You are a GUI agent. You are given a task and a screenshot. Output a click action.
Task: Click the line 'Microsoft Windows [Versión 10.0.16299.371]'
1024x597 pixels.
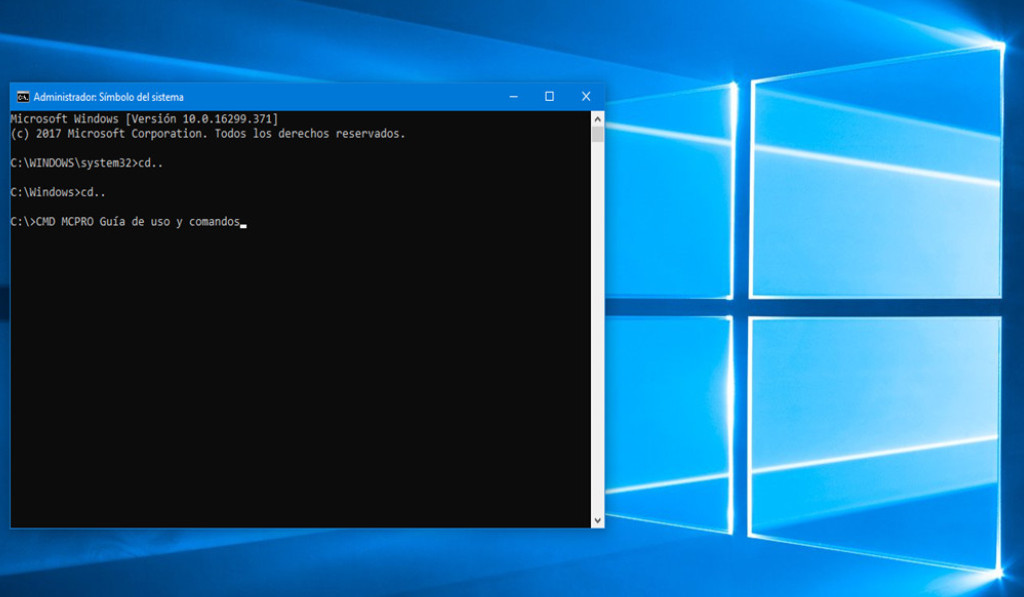[x=144, y=119]
